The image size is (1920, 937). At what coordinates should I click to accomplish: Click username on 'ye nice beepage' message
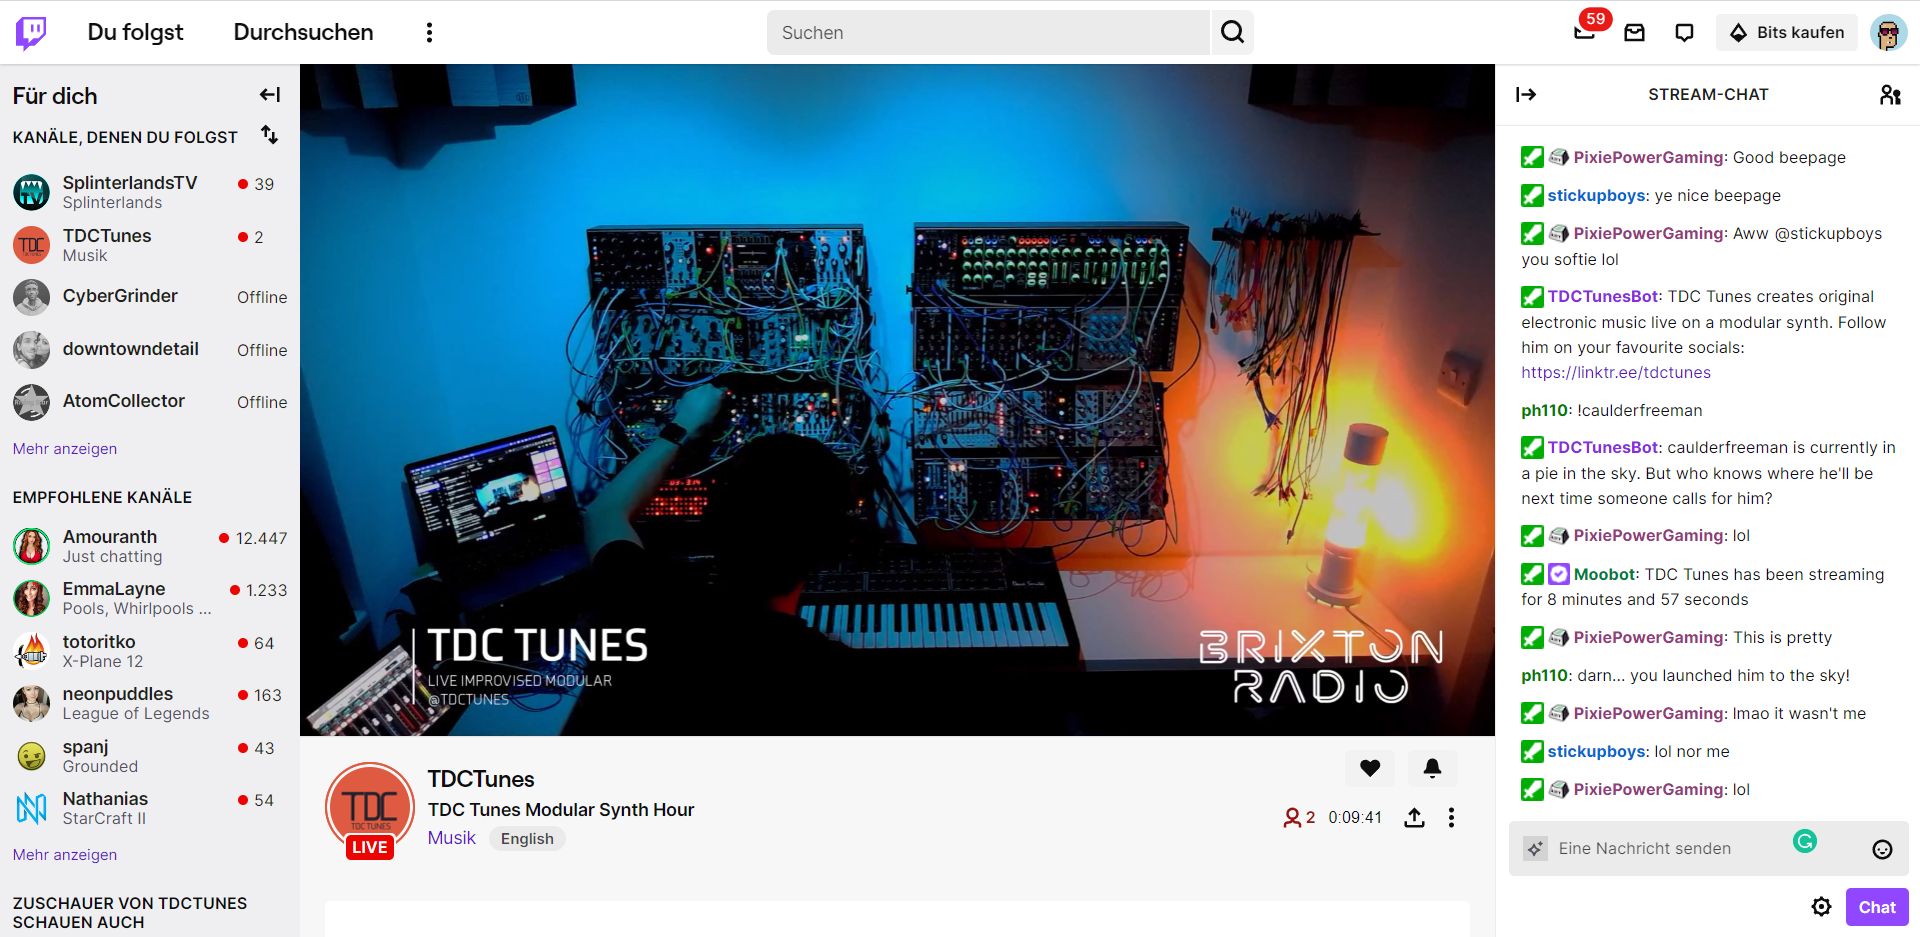pos(1597,196)
